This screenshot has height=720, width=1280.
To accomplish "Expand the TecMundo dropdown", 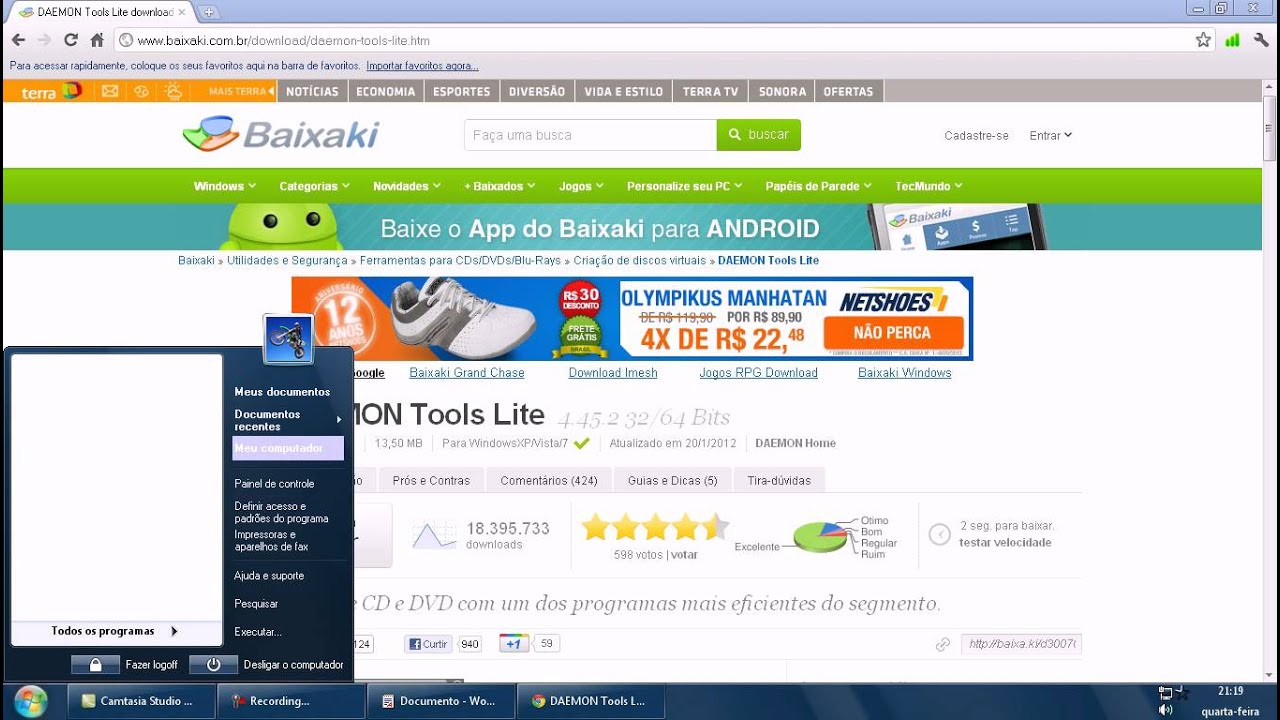I will click(x=929, y=186).
